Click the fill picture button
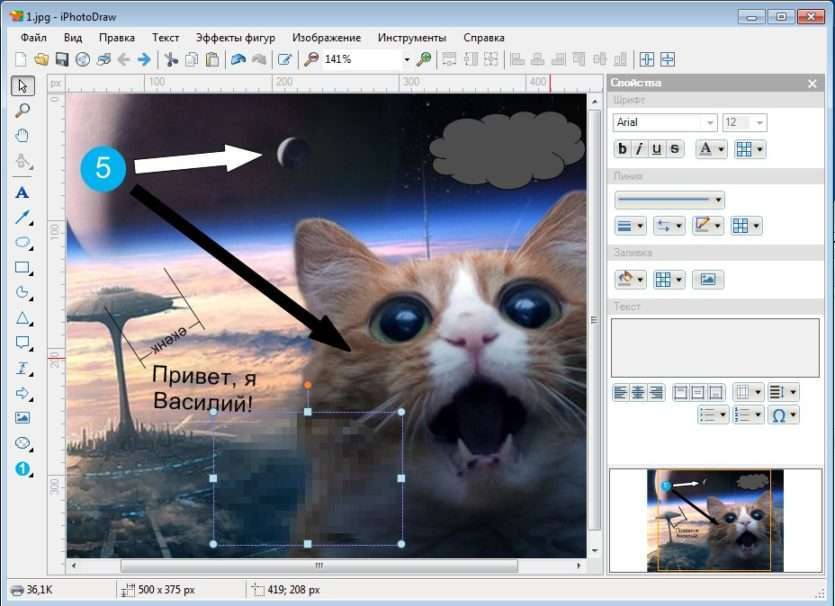 [x=708, y=279]
